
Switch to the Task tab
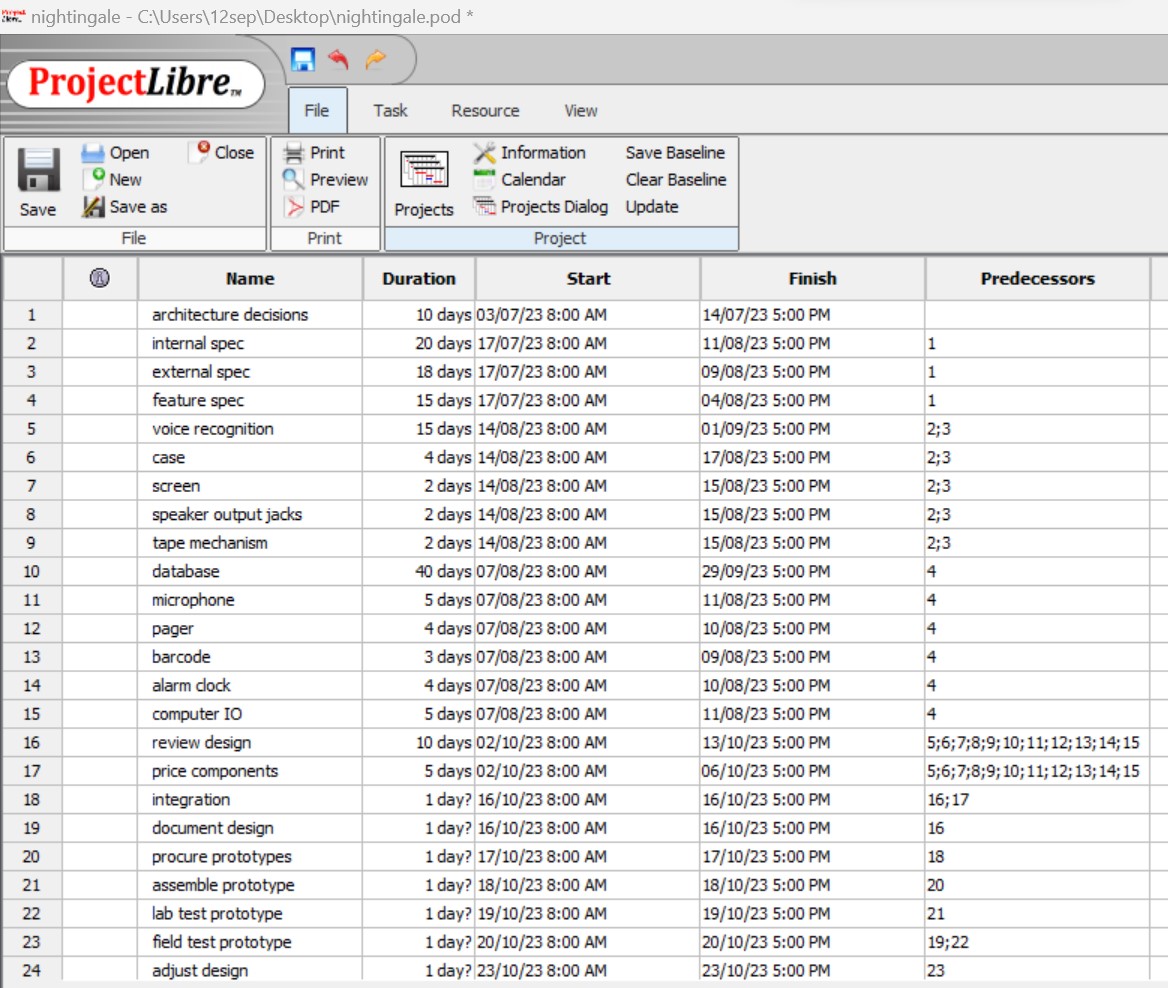pos(390,111)
